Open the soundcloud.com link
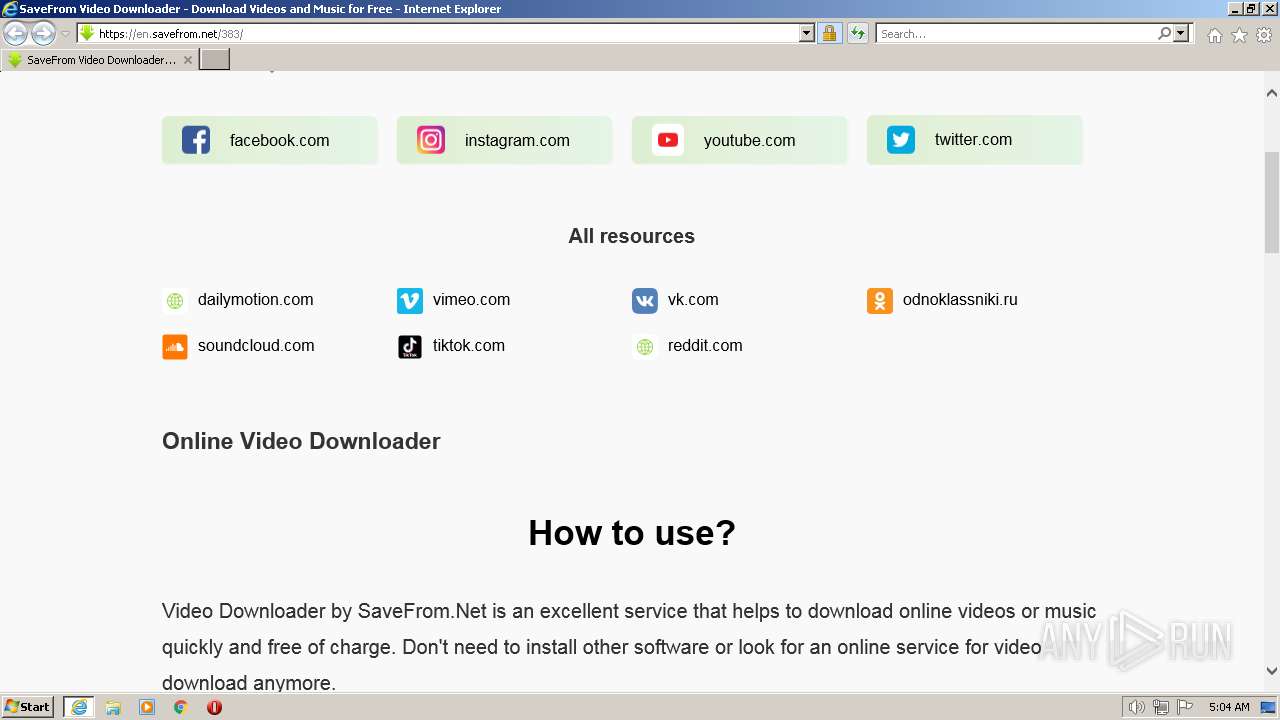Image resolution: width=1280 pixels, height=720 pixels. tap(256, 346)
